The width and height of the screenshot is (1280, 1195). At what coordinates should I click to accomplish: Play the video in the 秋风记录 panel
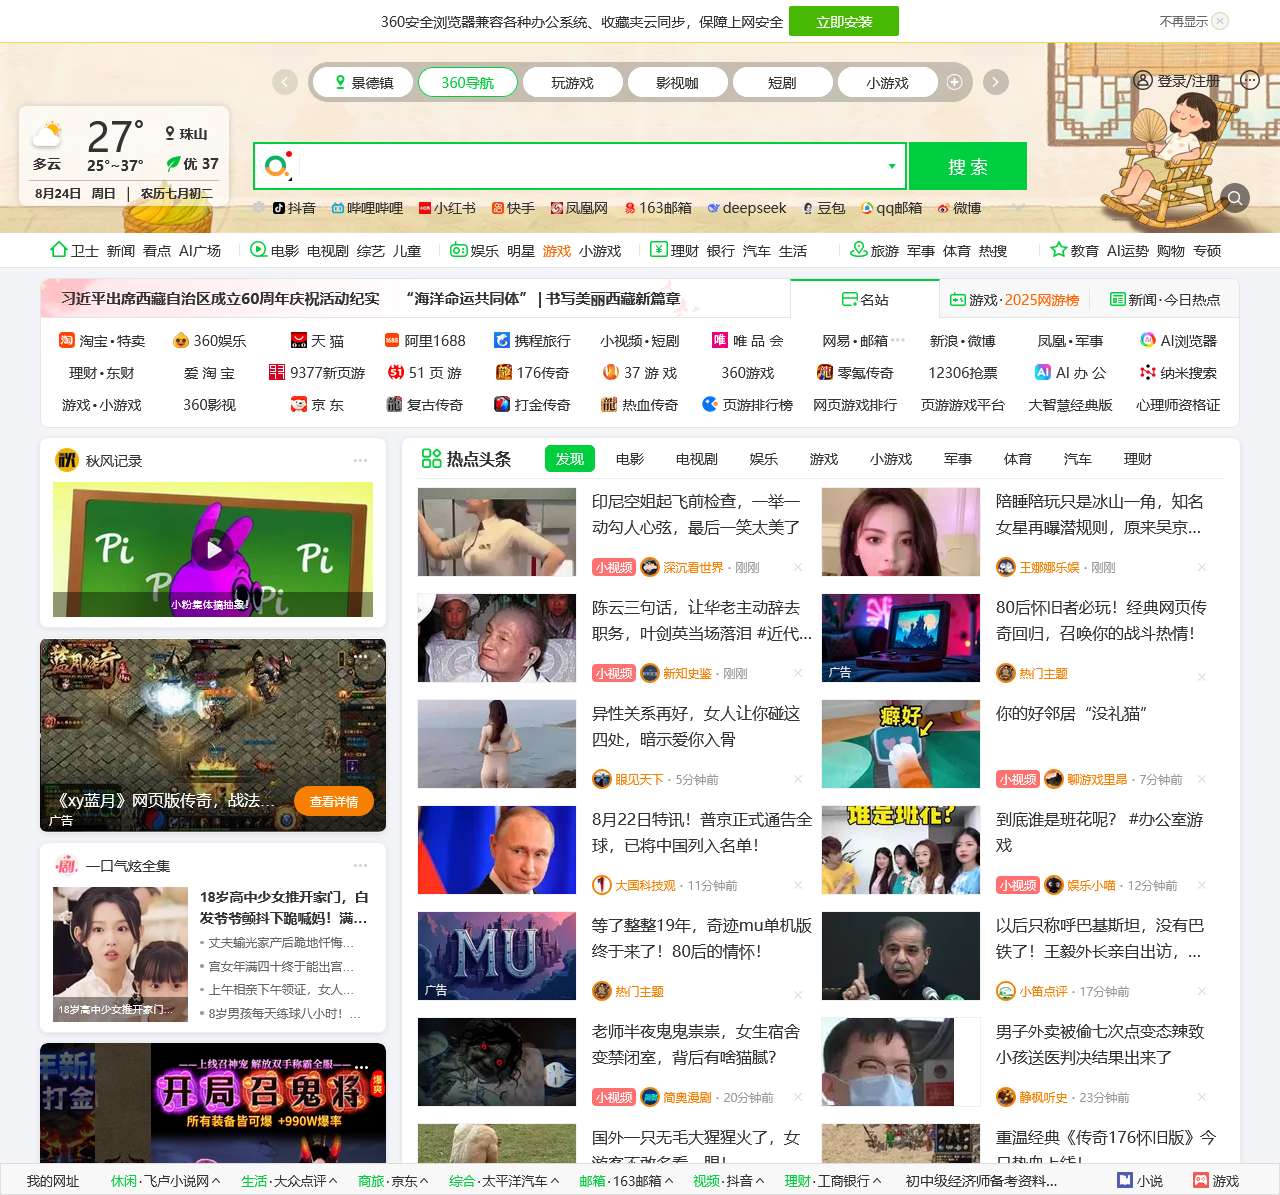[x=213, y=549]
